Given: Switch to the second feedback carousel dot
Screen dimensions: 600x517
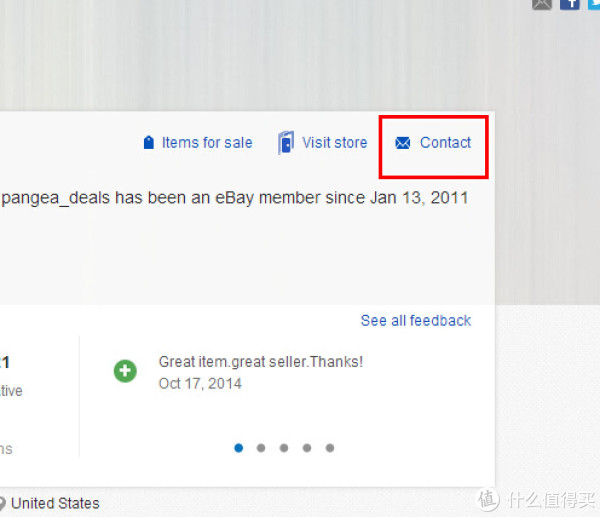Looking at the screenshot, I should click(261, 448).
